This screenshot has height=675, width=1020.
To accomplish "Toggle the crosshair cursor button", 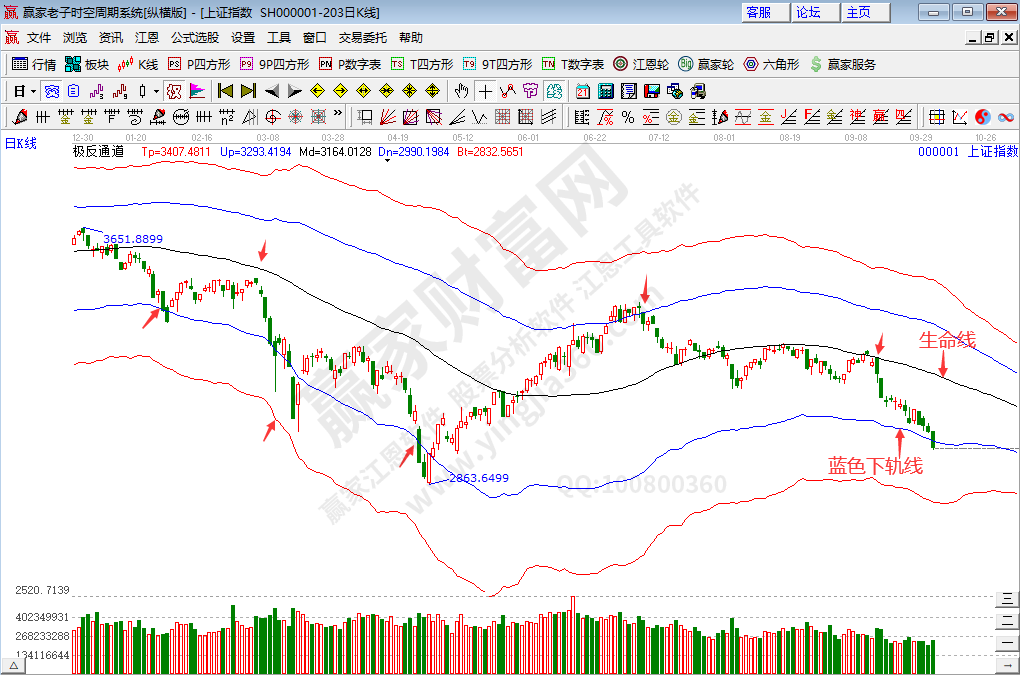I will (485, 90).
